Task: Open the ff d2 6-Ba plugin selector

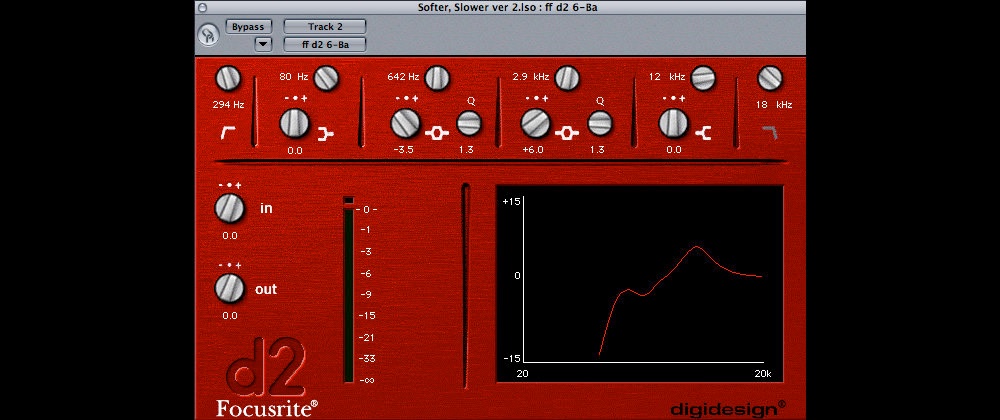Action: (x=325, y=44)
